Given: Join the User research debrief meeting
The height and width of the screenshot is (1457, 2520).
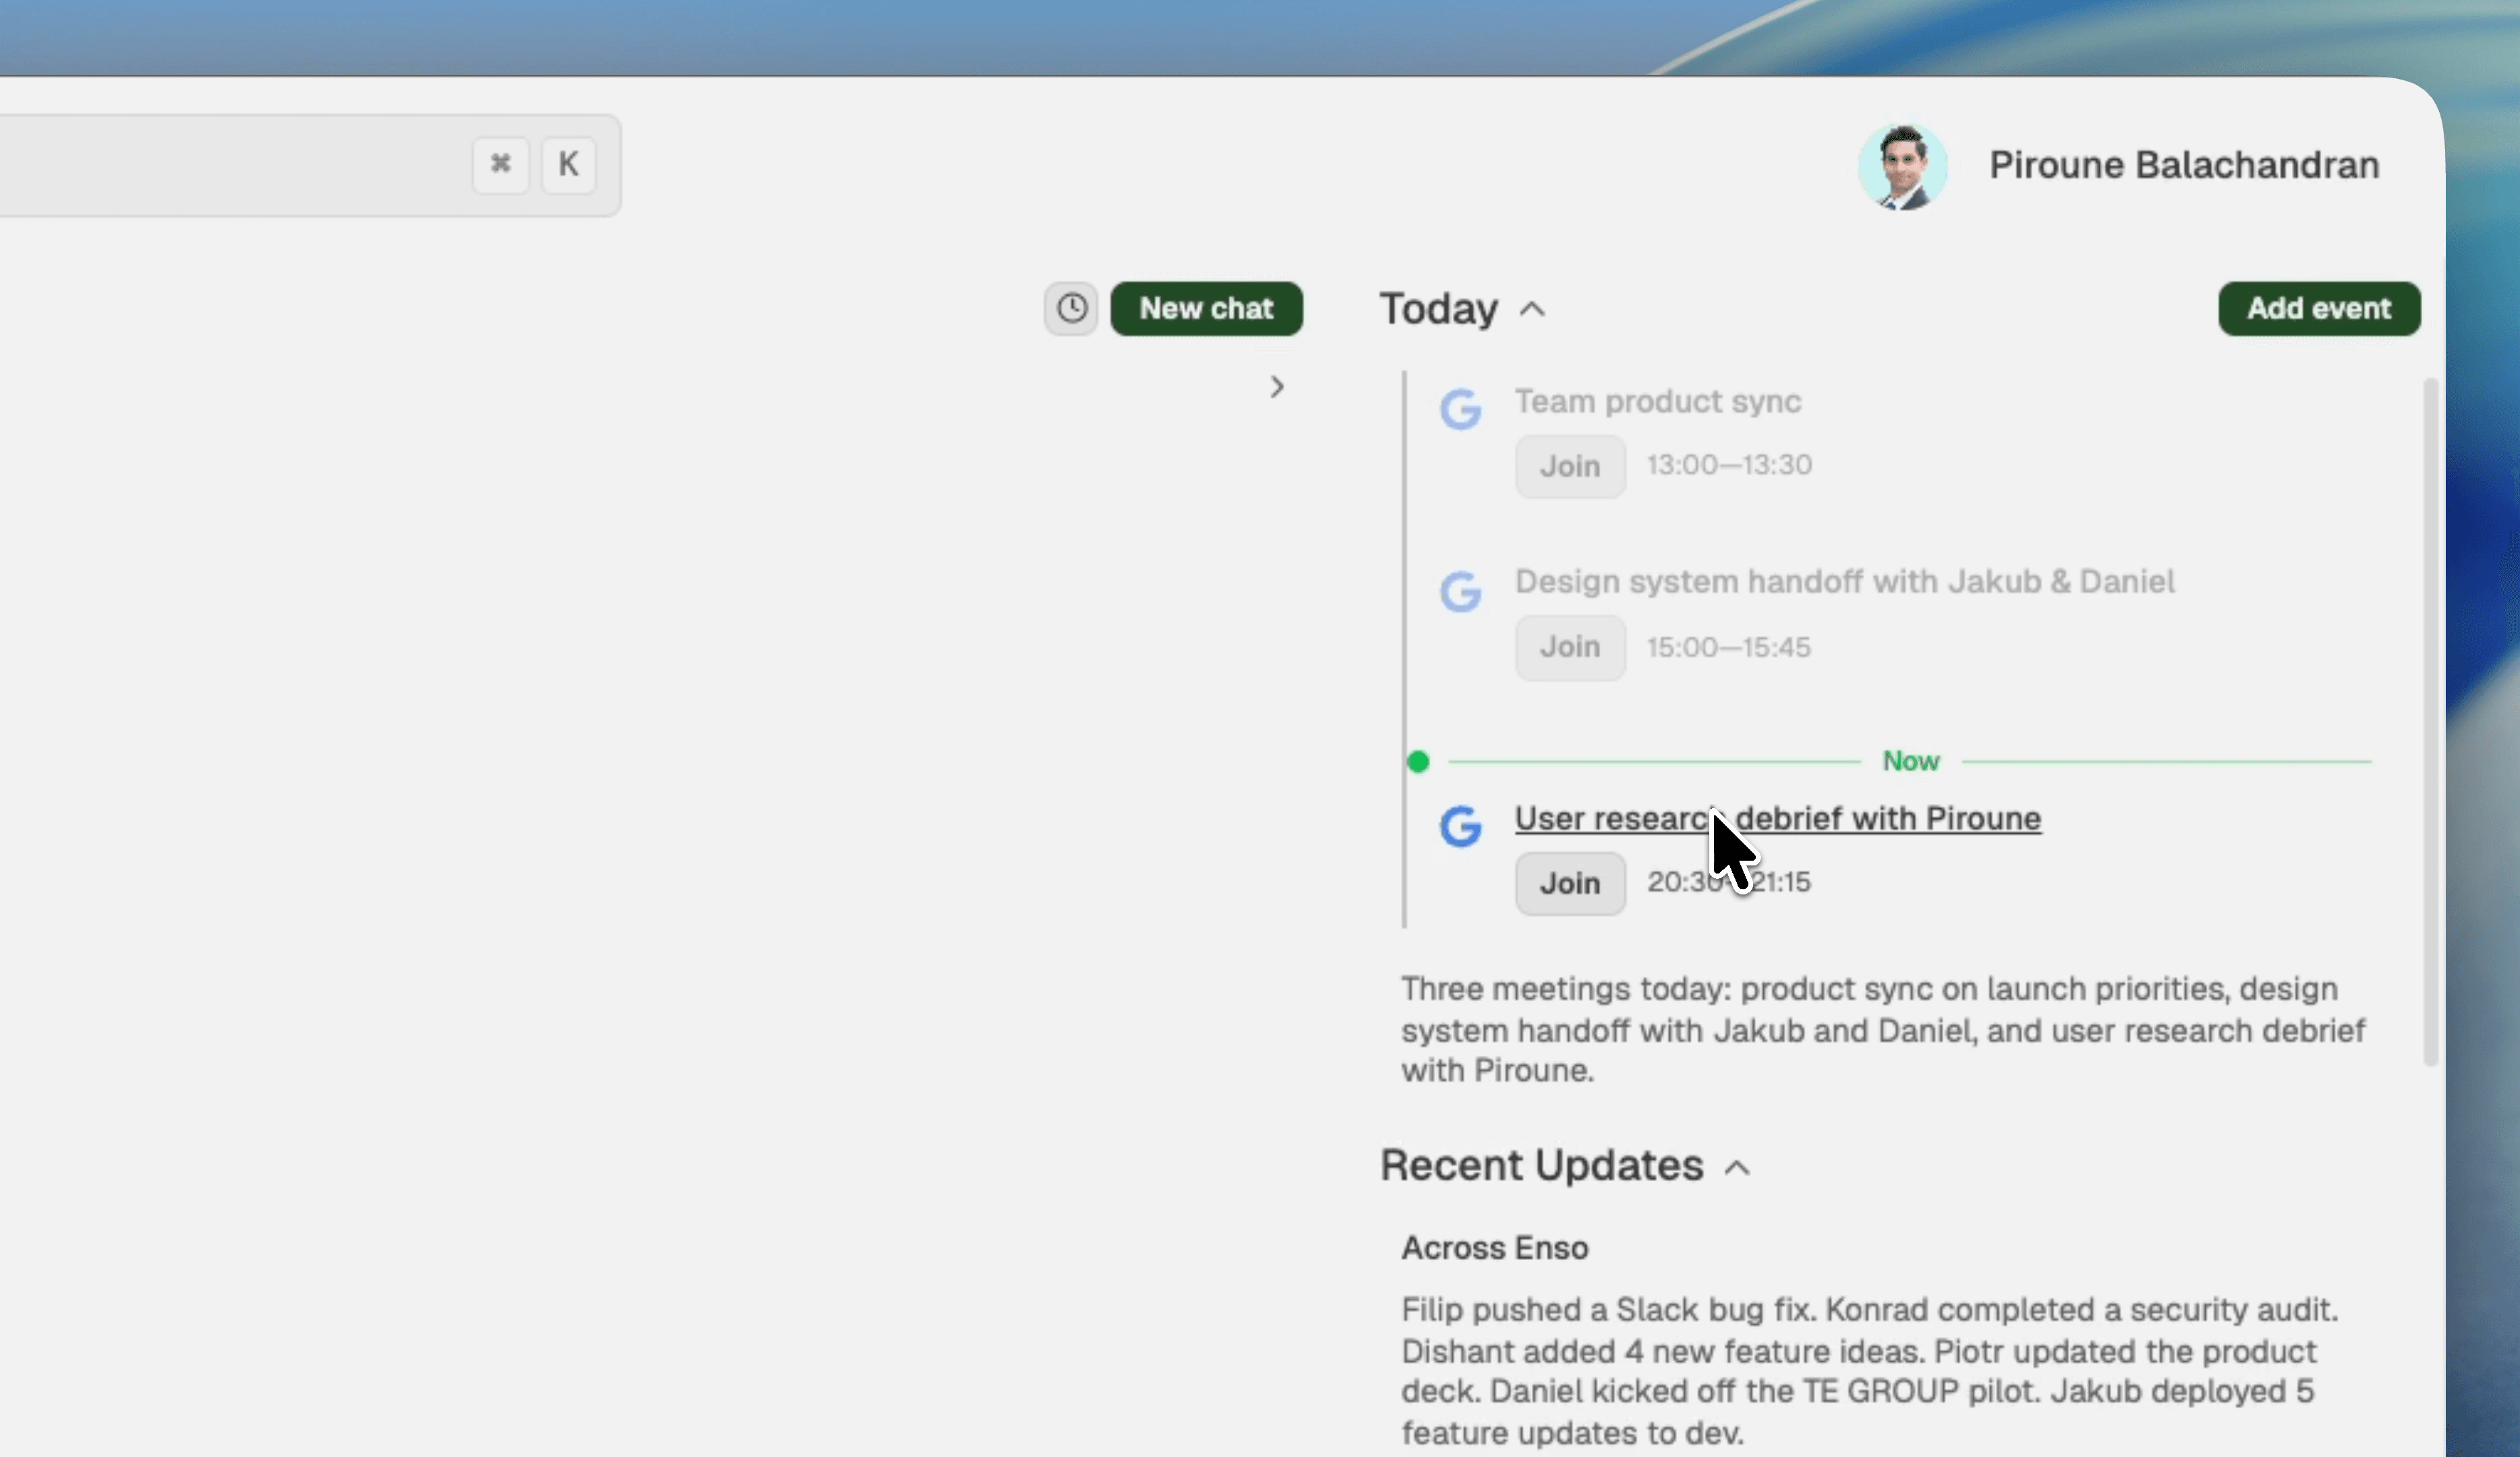Looking at the screenshot, I should (x=1569, y=883).
